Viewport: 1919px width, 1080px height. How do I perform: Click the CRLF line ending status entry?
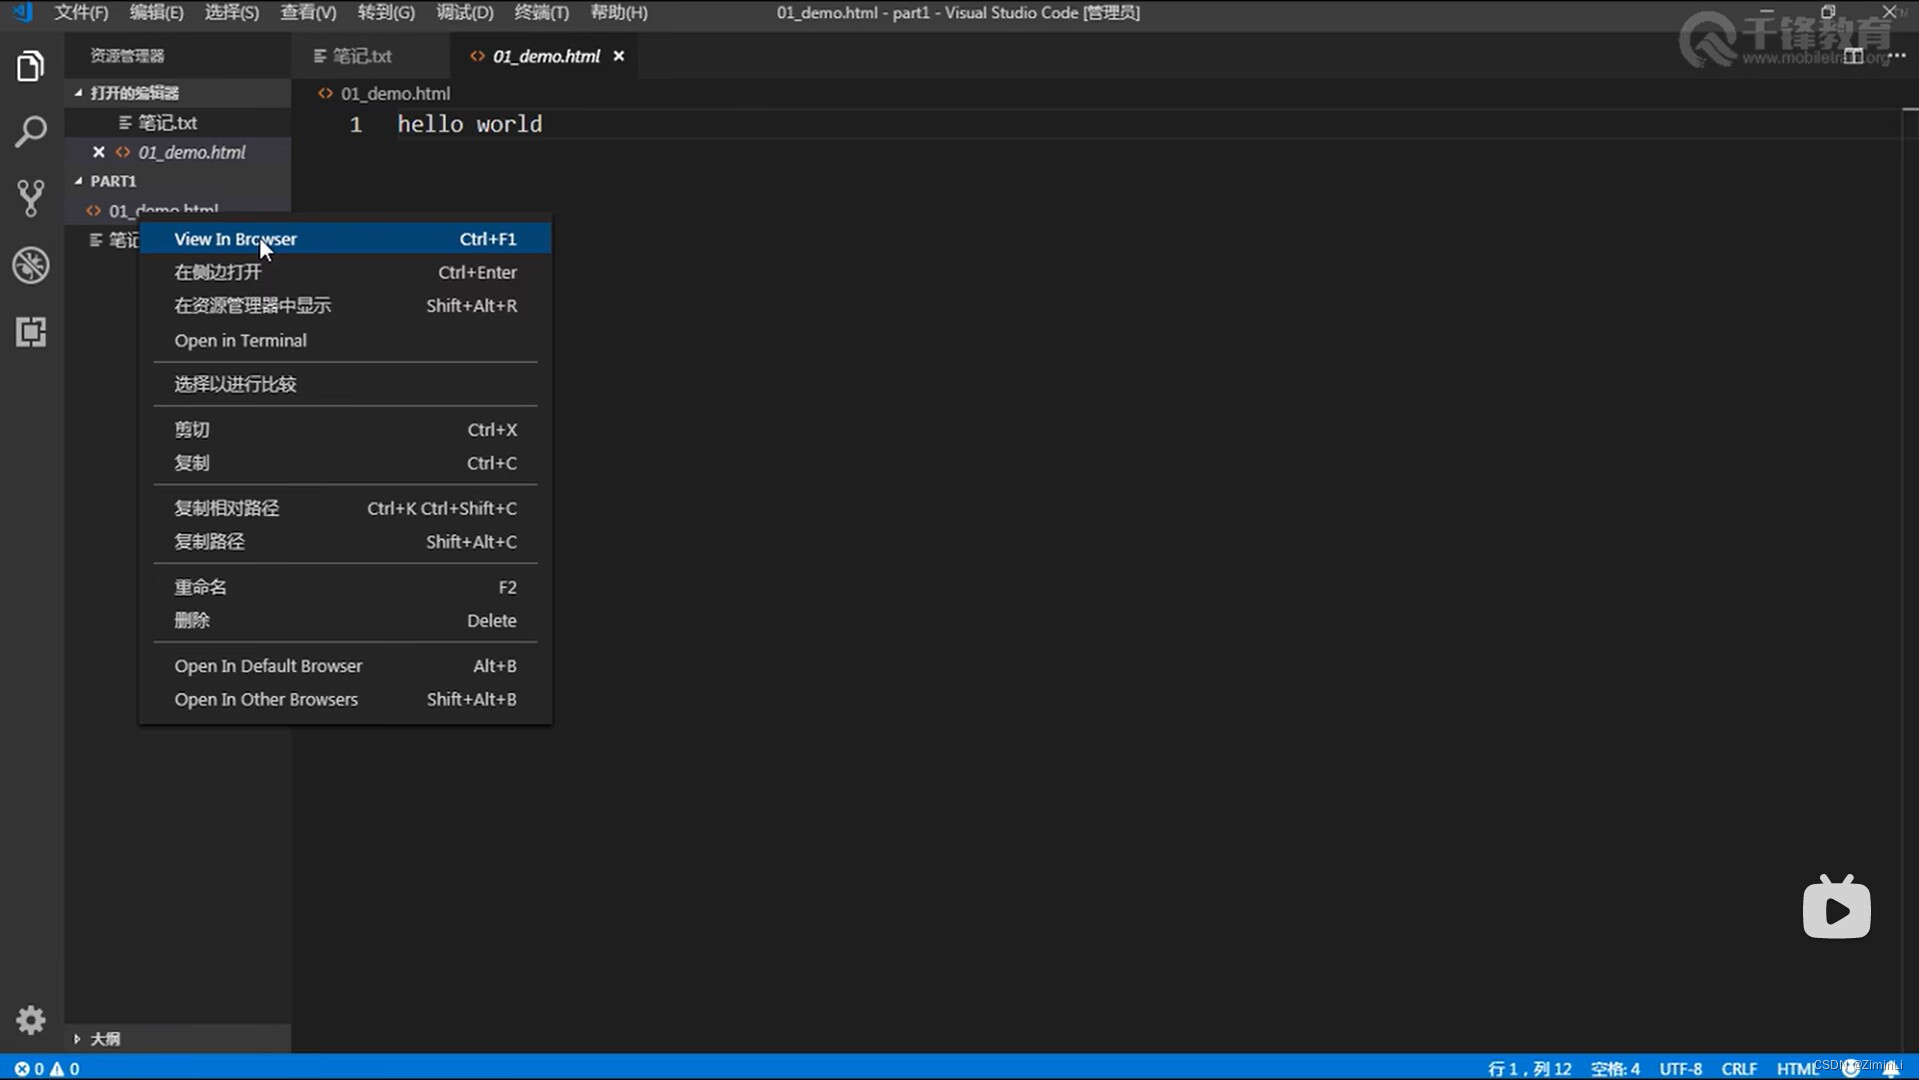1739,1068
